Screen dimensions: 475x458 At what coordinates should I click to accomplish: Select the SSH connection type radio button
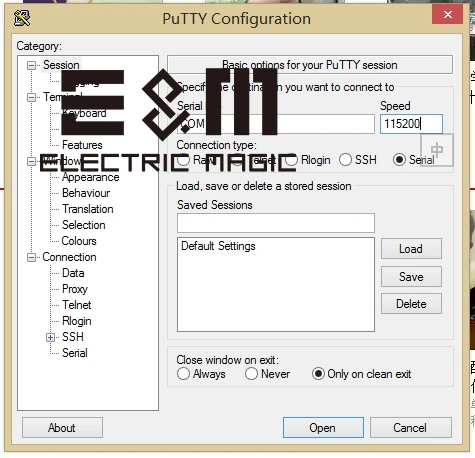(345, 160)
